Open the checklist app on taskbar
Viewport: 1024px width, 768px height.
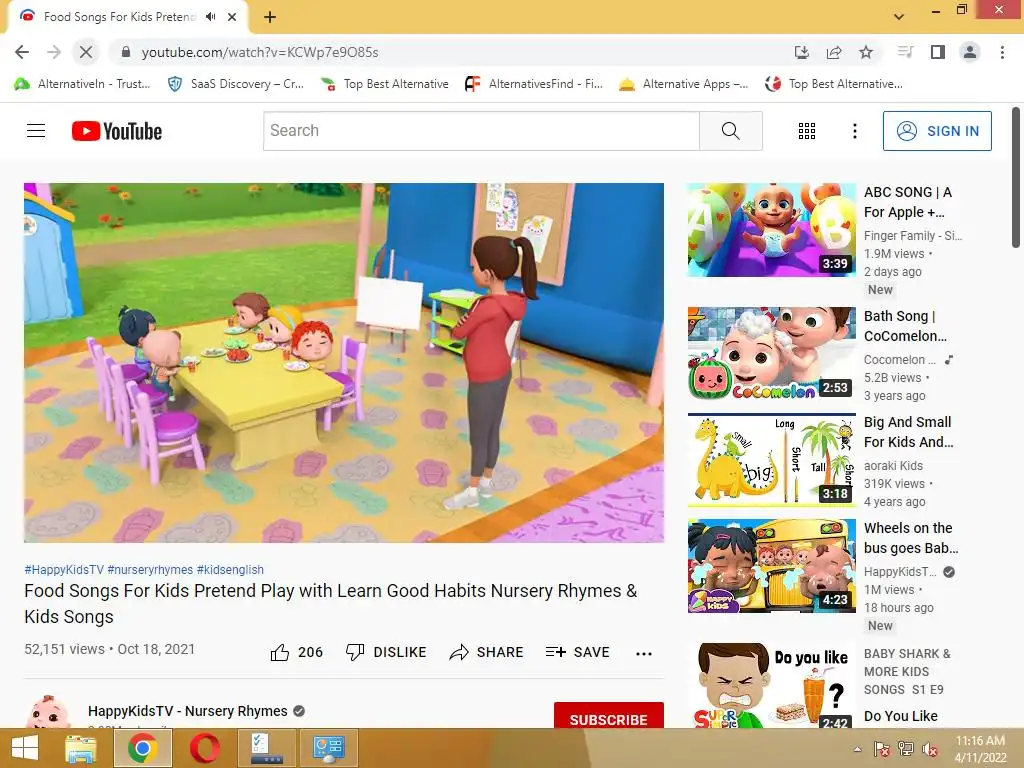pyautogui.click(x=266, y=748)
